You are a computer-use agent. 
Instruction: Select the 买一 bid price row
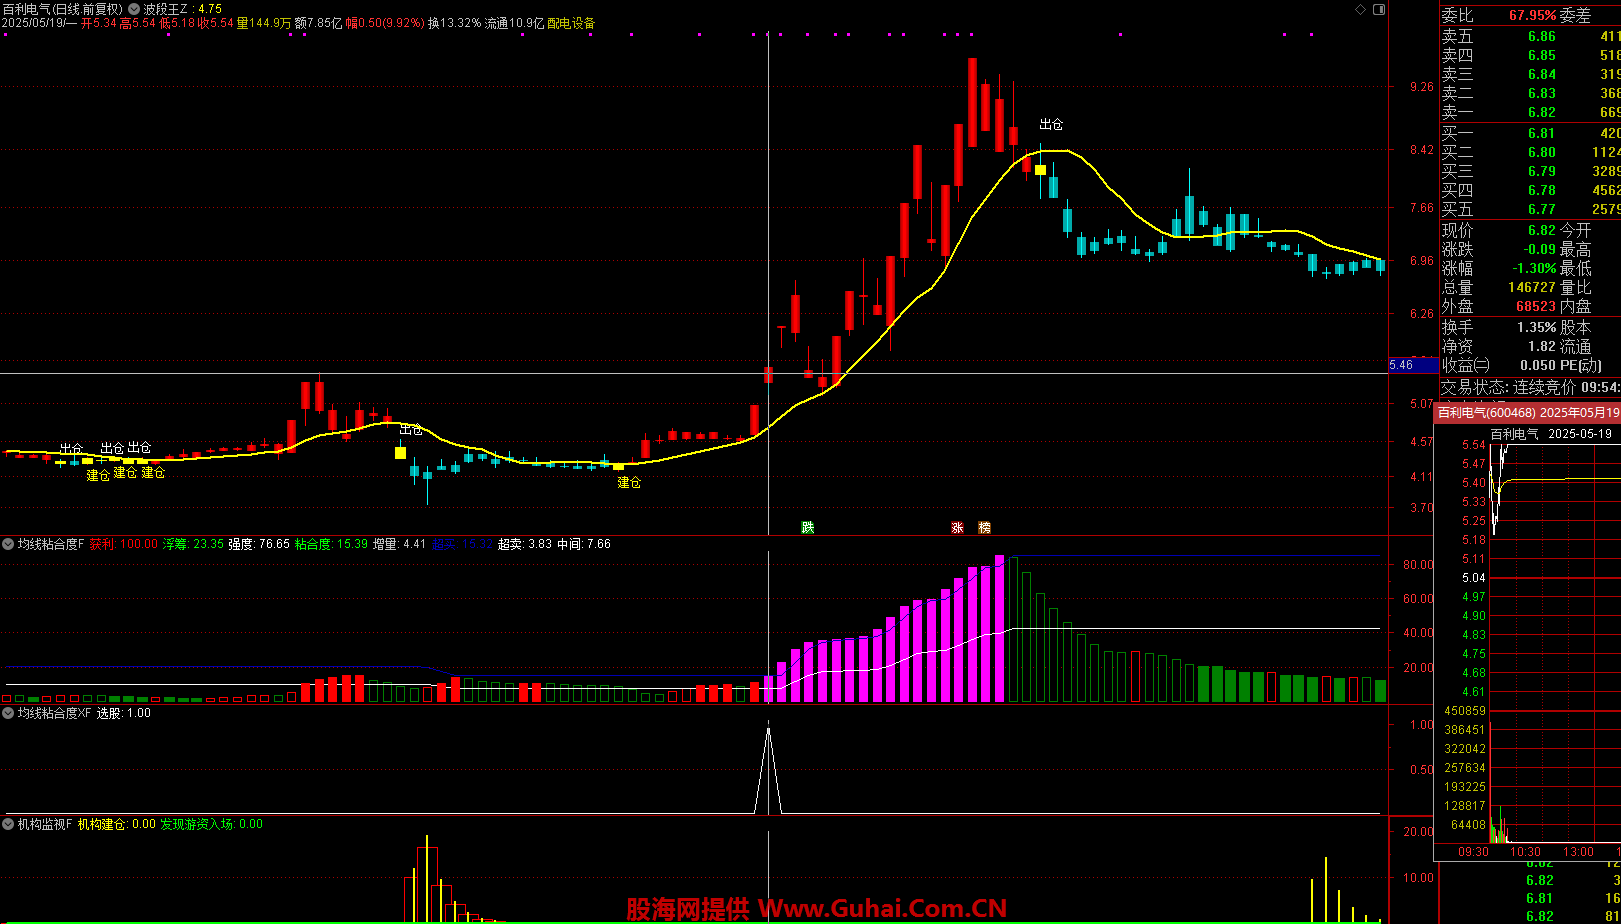point(1530,133)
